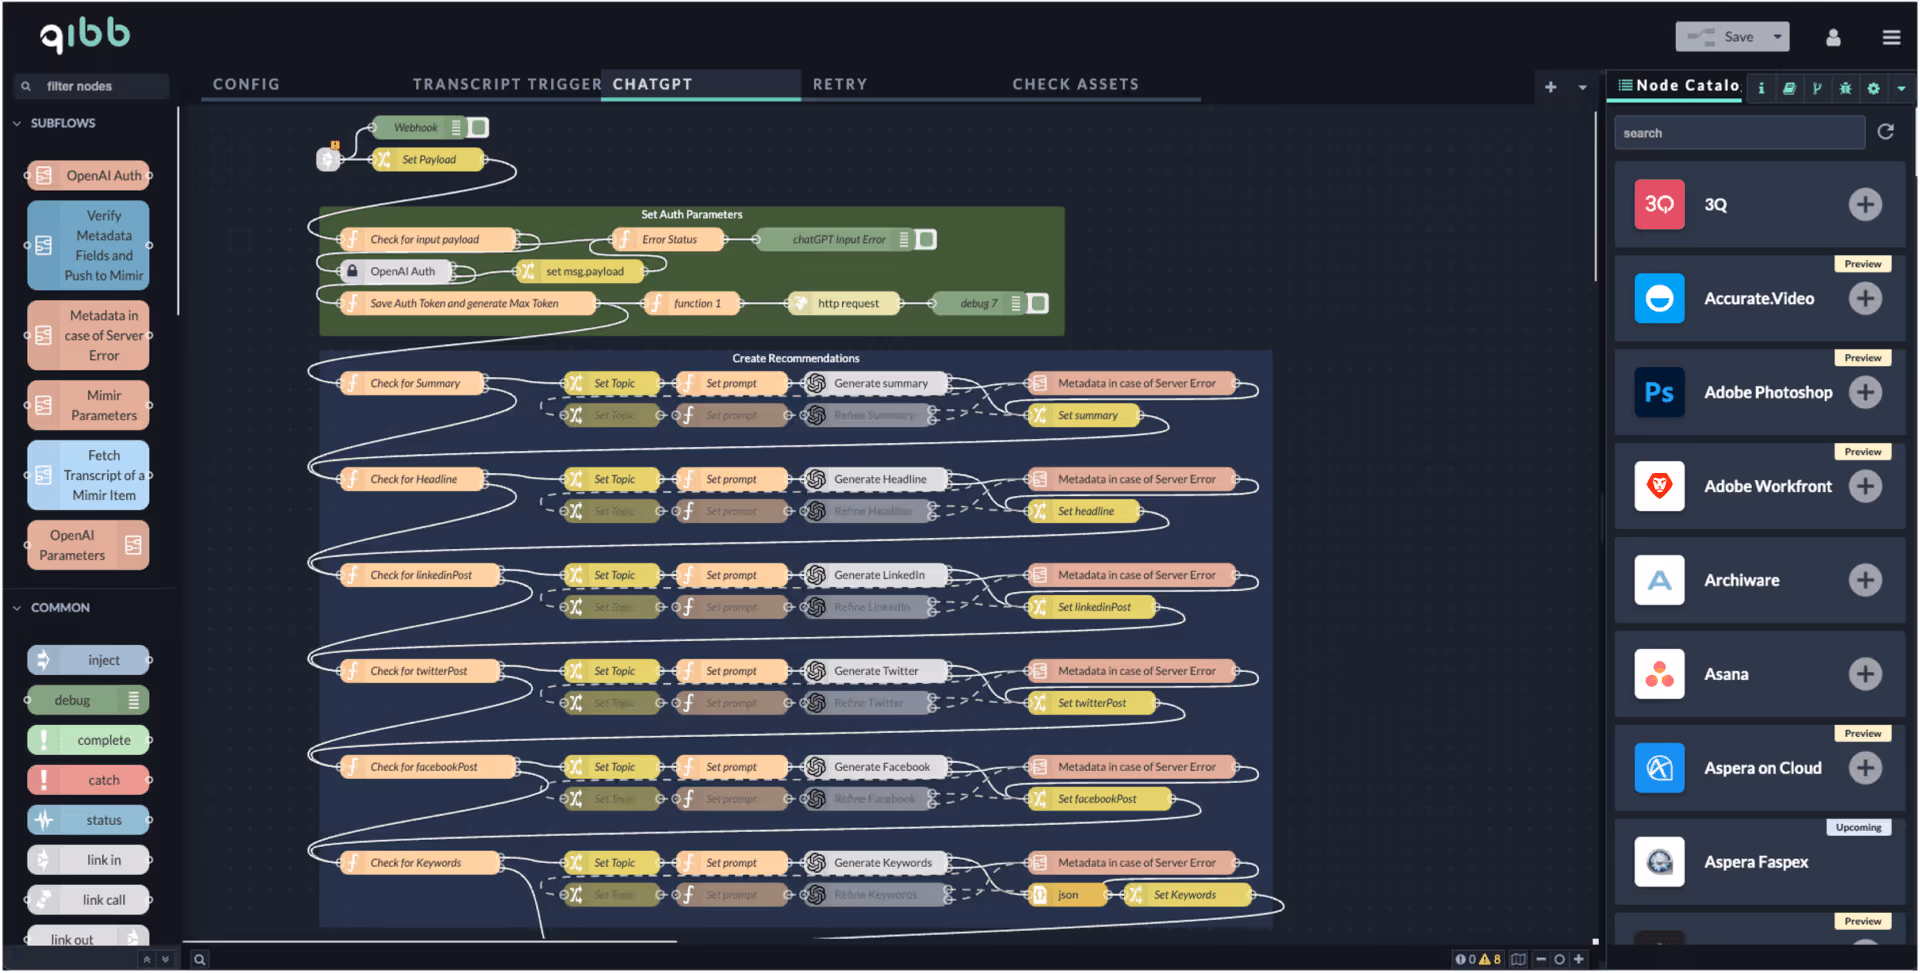Add 3Q node with plus icon
1920x973 pixels.
[x=1865, y=205]
